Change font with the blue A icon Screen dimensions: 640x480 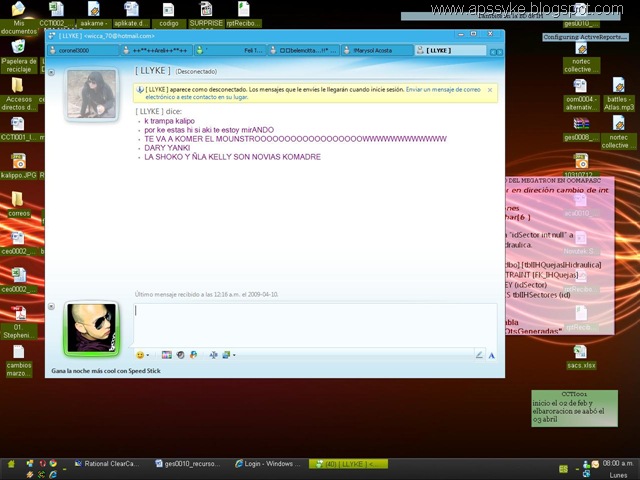491,356
